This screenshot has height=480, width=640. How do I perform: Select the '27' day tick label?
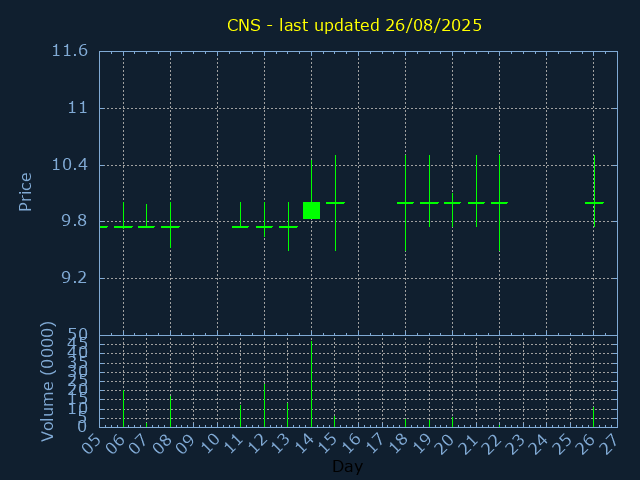[609, 443]
